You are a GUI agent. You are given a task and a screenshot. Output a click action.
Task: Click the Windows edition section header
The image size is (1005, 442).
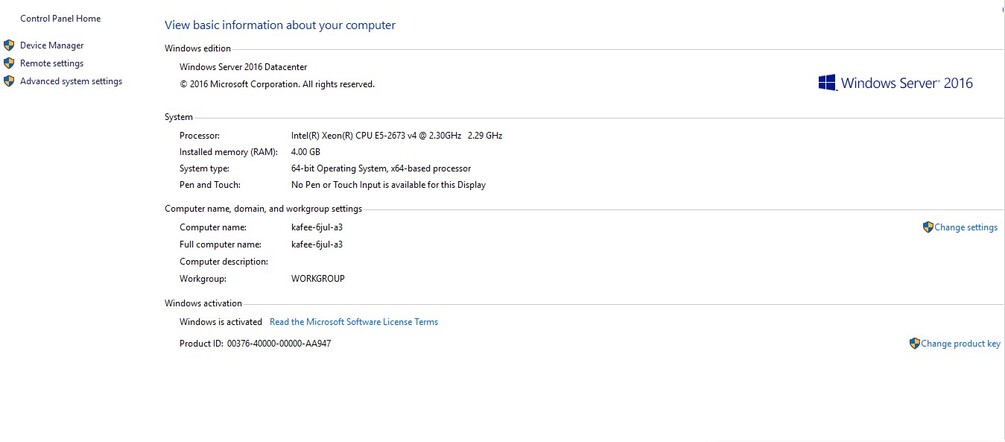pos(197,49)
